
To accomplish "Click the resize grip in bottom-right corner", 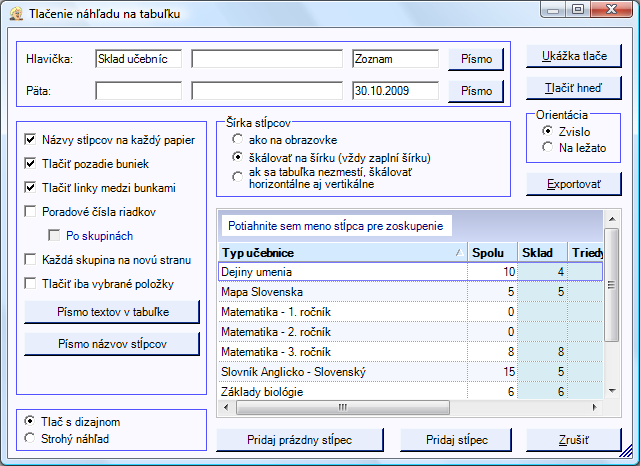I will point(626,451).
